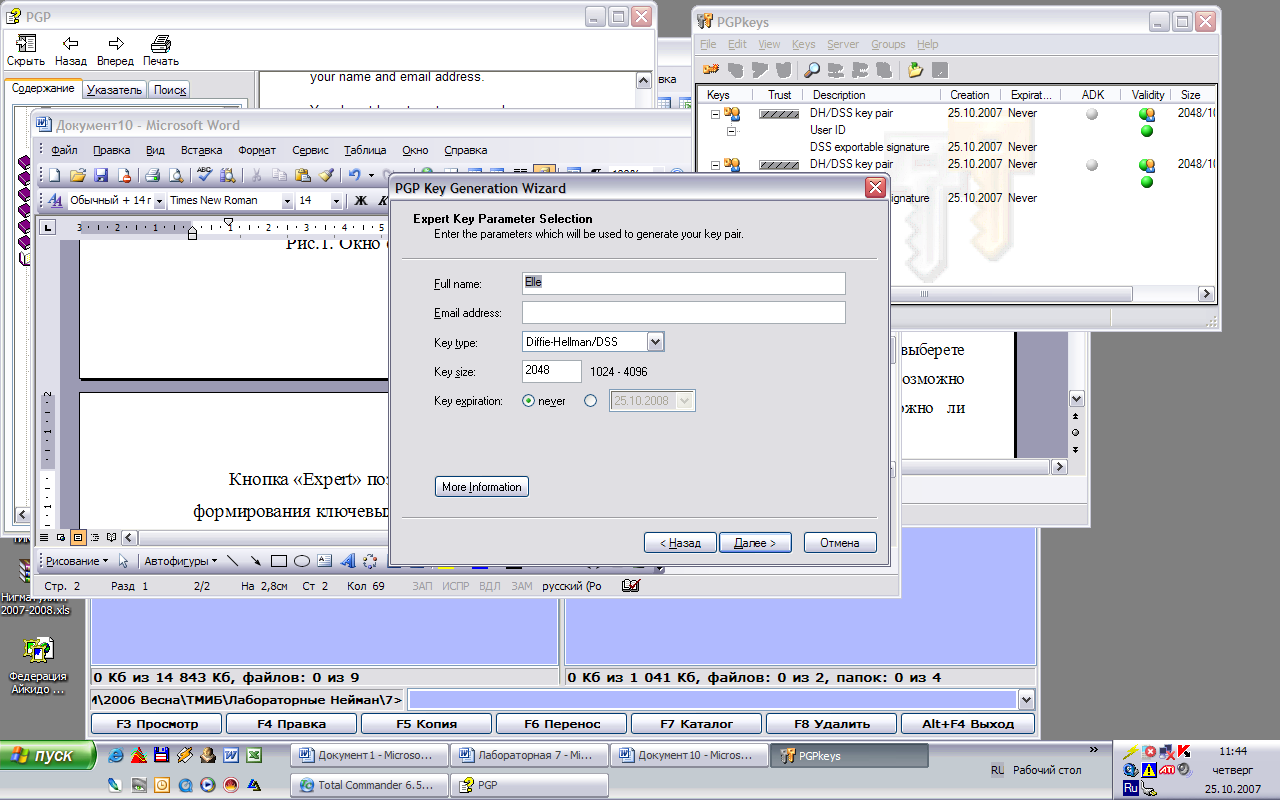Select the Oval drawing tool in Word

click(x=301, y=561)
